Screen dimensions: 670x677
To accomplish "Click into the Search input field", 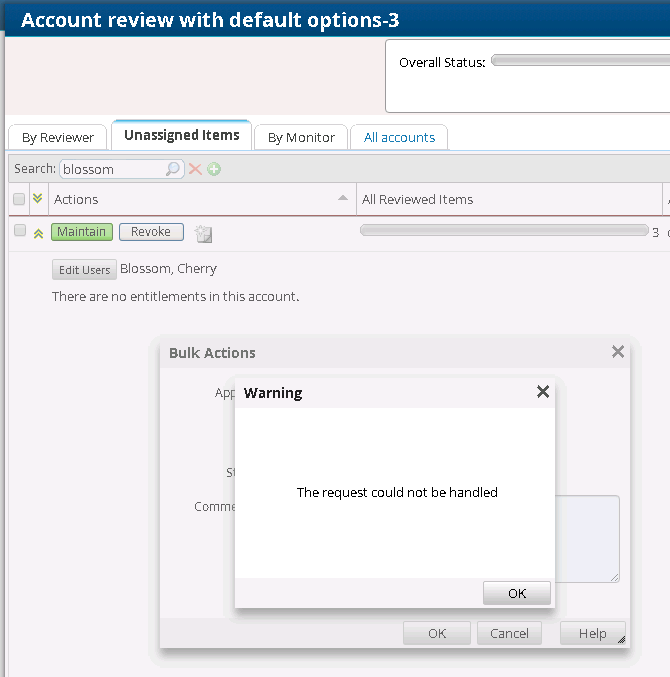I will (112, 169).
